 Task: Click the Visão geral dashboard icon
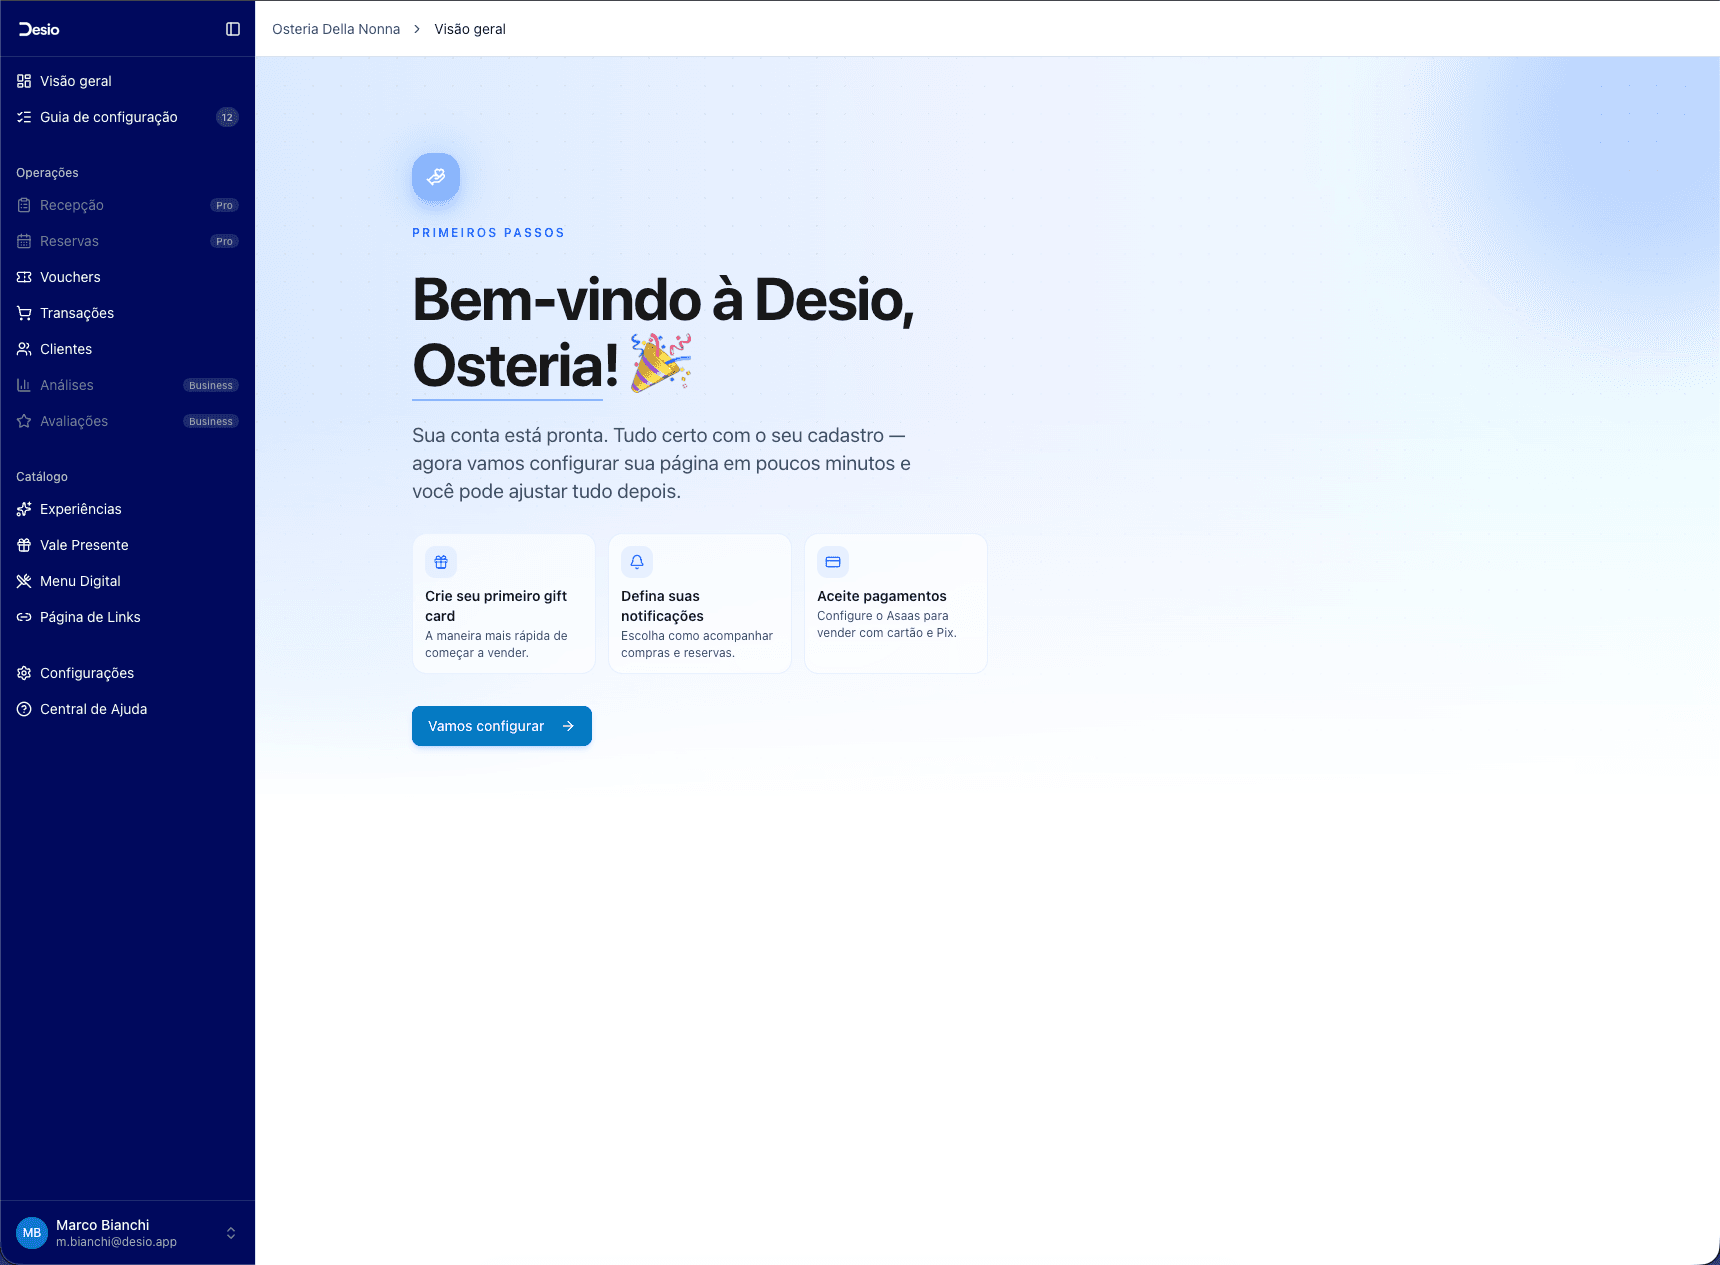coord(24,81)
